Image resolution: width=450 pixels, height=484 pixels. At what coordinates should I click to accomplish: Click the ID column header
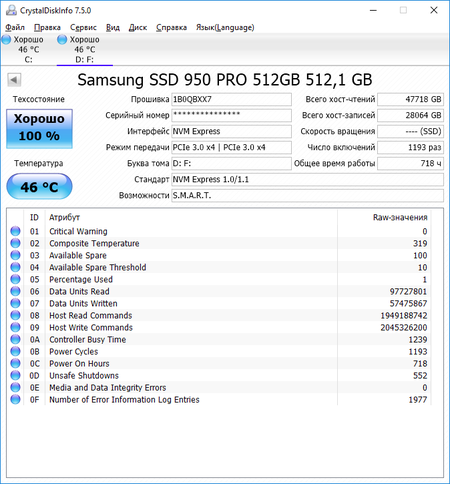point(34,217)
